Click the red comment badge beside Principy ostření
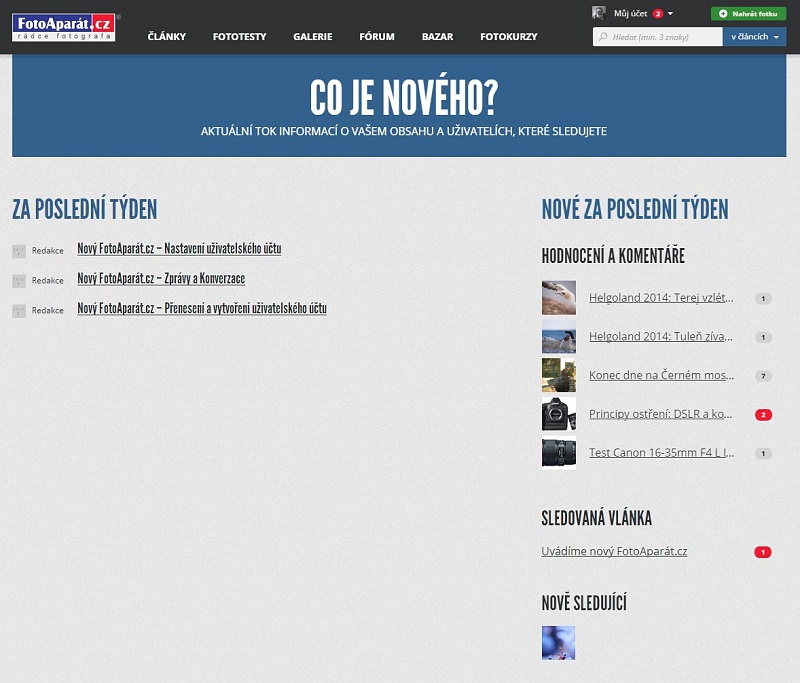The image size is (800, 683). point(763,414)
